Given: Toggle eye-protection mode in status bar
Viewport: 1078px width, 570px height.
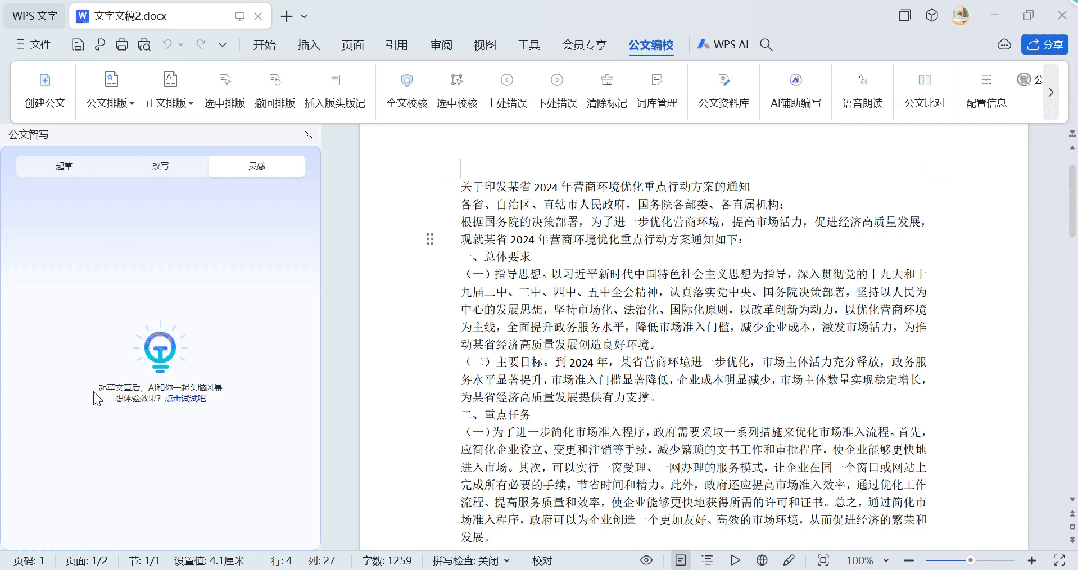Looking at the screenshot, I should pos(646,560).
